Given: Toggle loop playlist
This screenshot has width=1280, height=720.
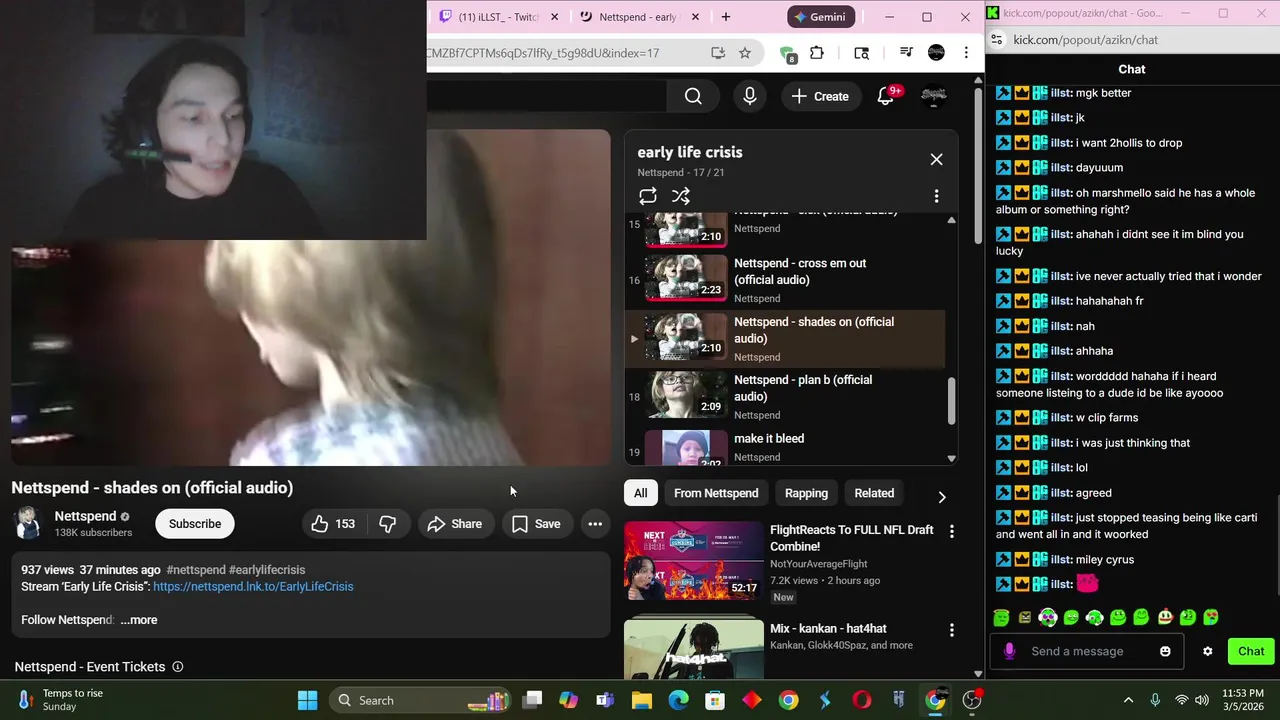Looking at the screenshot, I should (648, 196).
